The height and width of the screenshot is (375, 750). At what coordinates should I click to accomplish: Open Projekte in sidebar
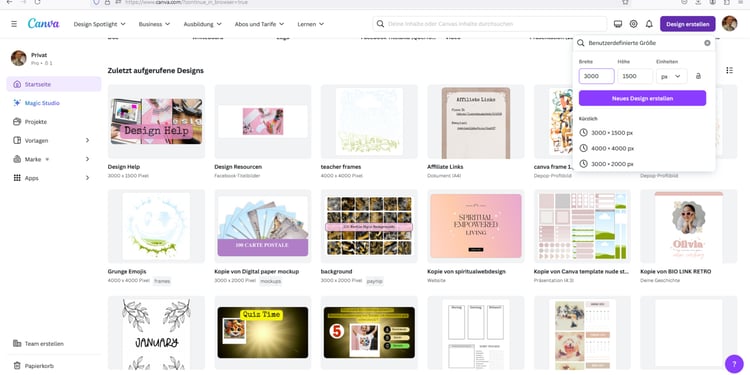[x=54, y=121]
